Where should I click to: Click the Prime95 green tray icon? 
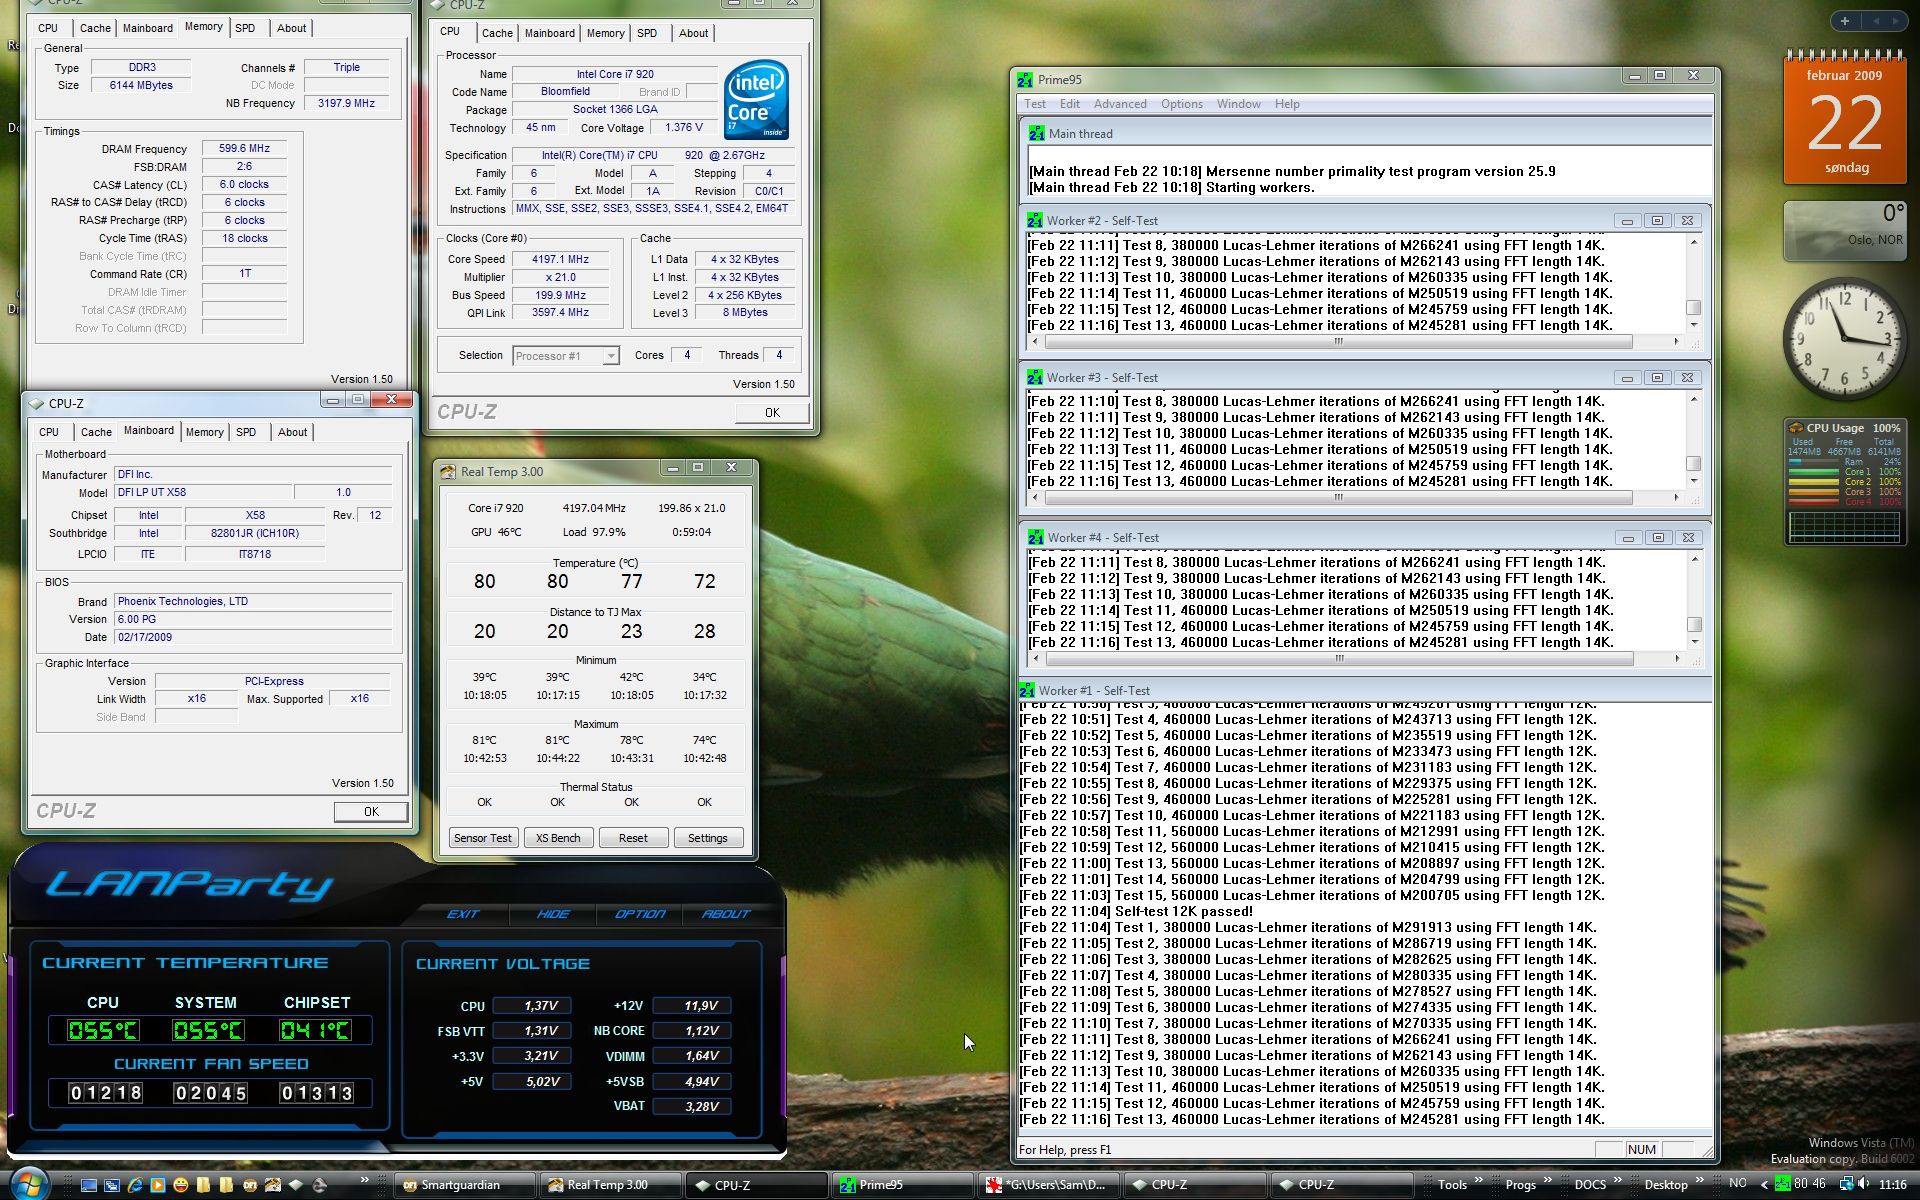(x=1783, y=1183)
